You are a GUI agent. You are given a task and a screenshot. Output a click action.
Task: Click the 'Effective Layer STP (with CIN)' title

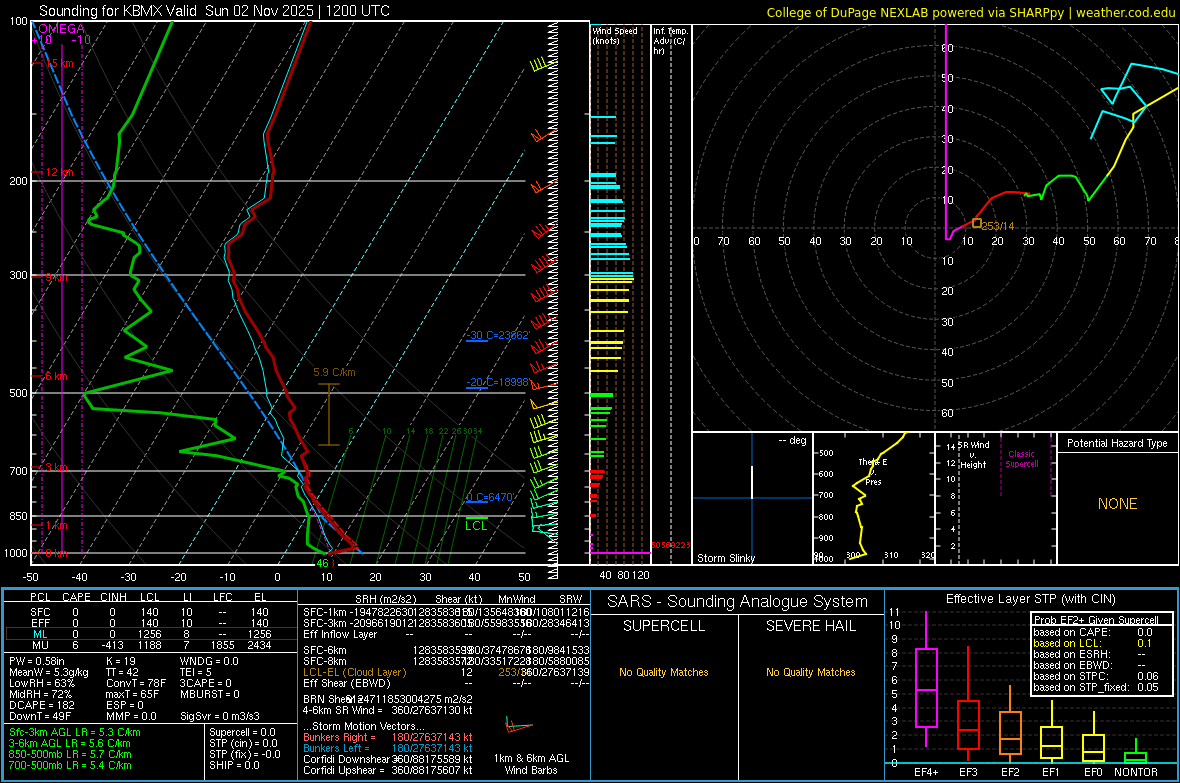(1030, 599)
